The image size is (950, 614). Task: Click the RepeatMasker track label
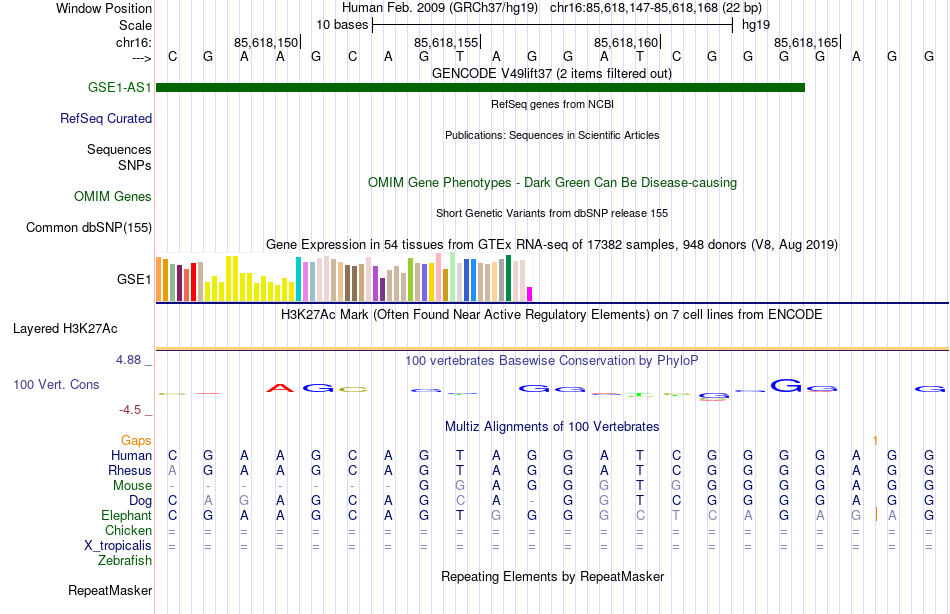(110, 590)
